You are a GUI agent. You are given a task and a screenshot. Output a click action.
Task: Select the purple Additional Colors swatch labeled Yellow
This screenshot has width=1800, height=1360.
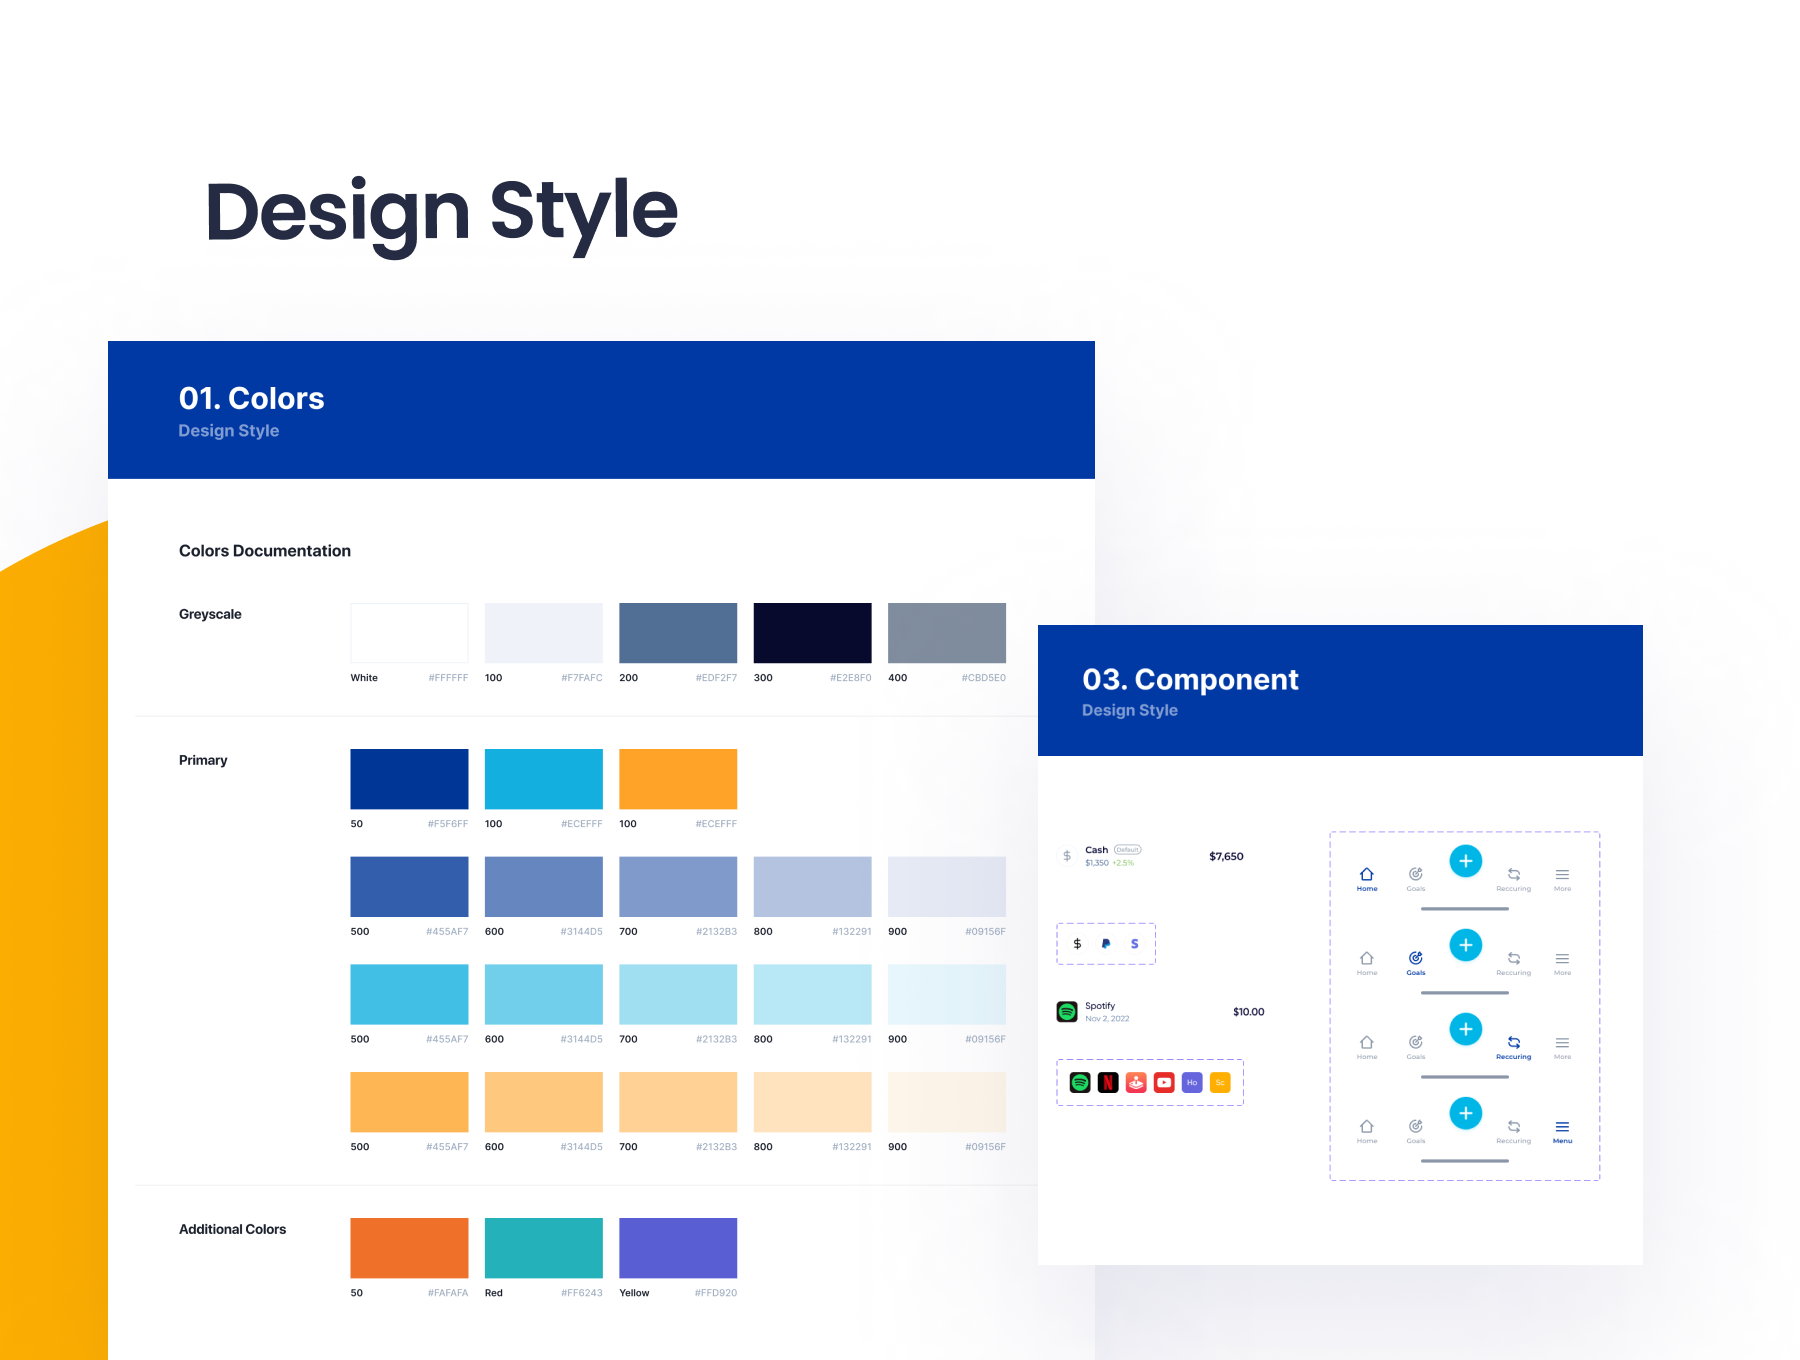(678, 1247)
